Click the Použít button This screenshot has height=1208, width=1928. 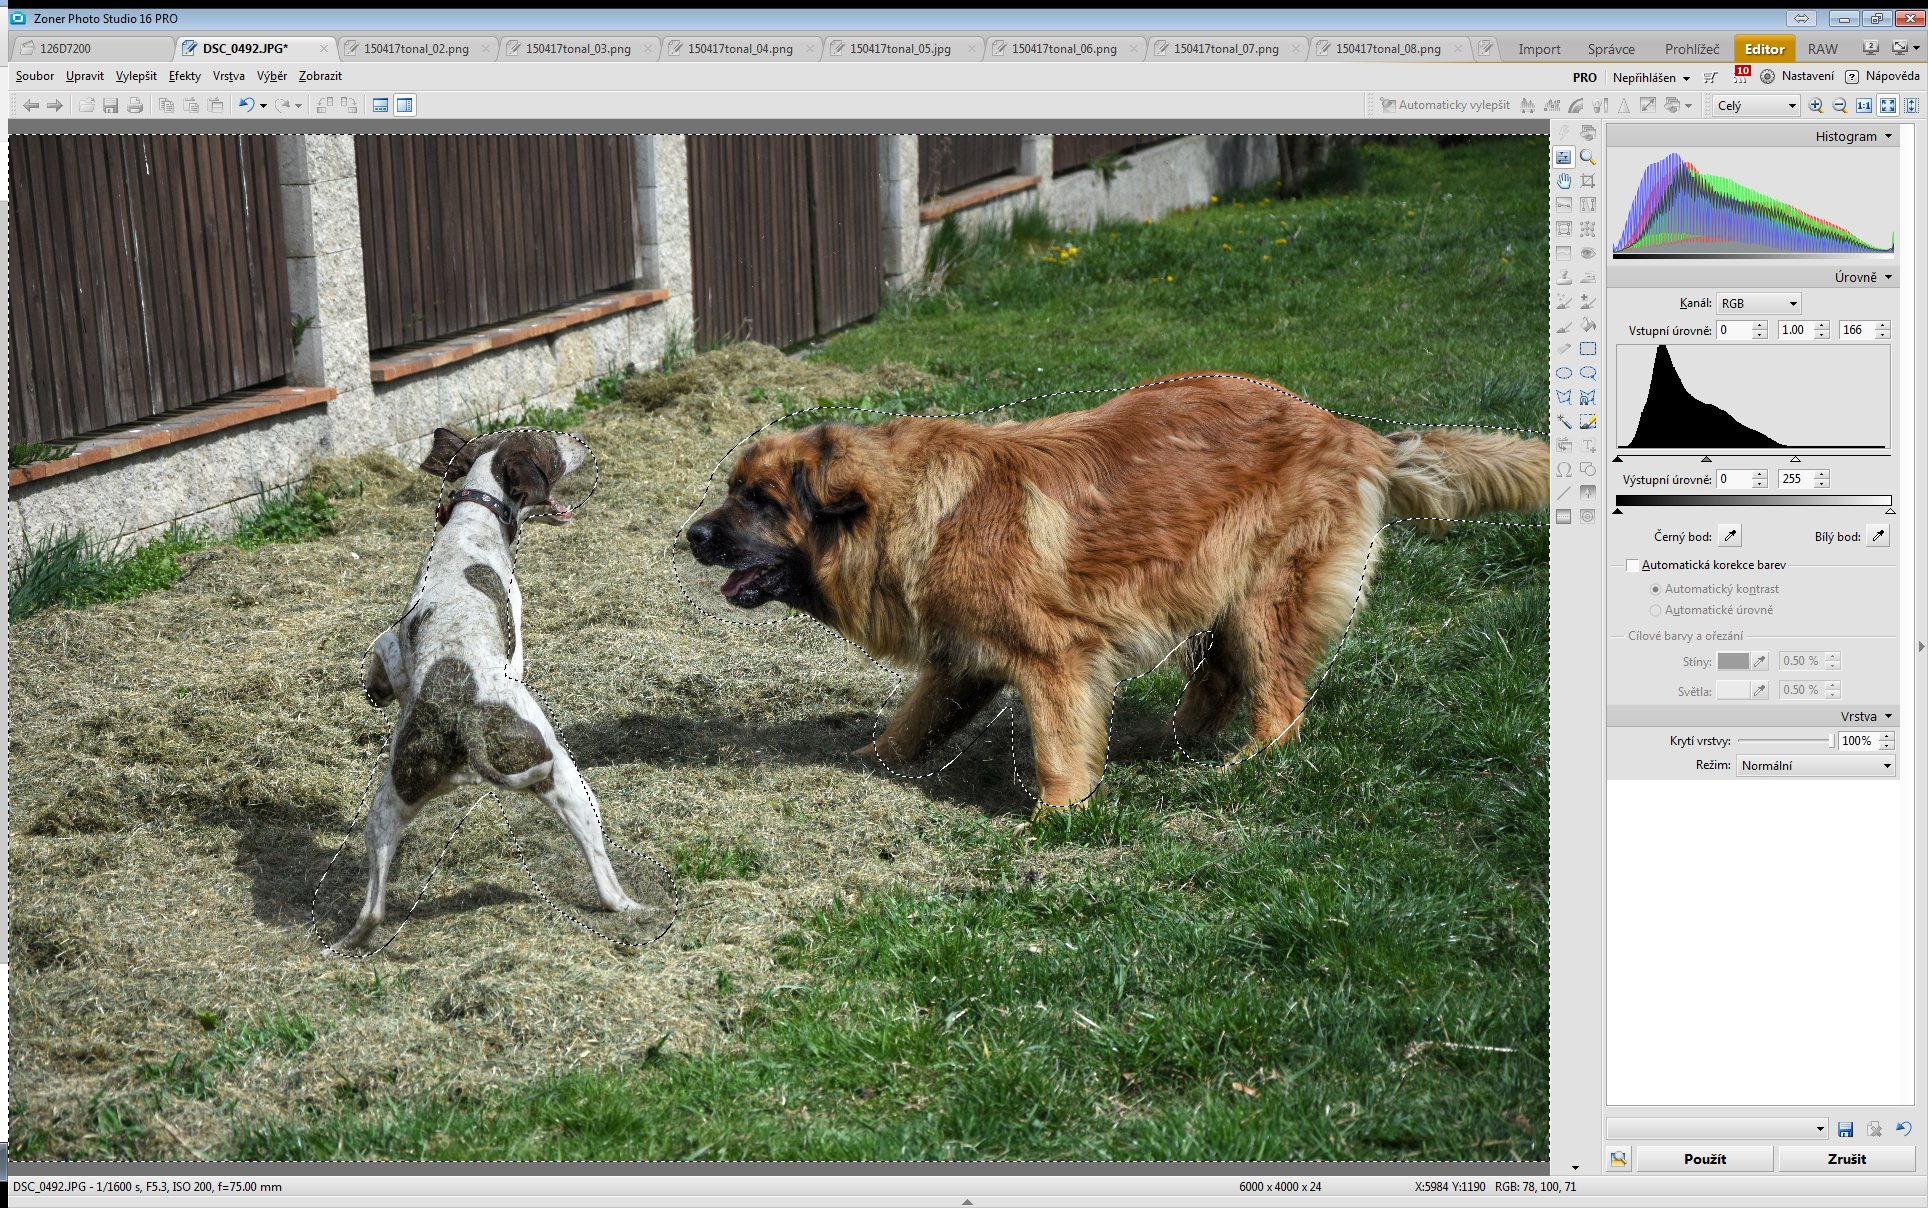tap(1704, 1158)
